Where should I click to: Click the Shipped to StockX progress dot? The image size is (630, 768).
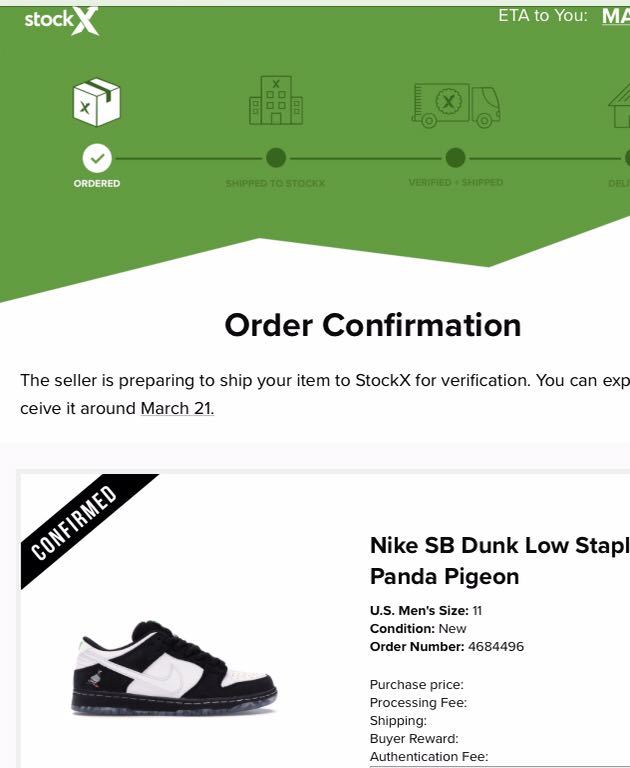(276, 158)
